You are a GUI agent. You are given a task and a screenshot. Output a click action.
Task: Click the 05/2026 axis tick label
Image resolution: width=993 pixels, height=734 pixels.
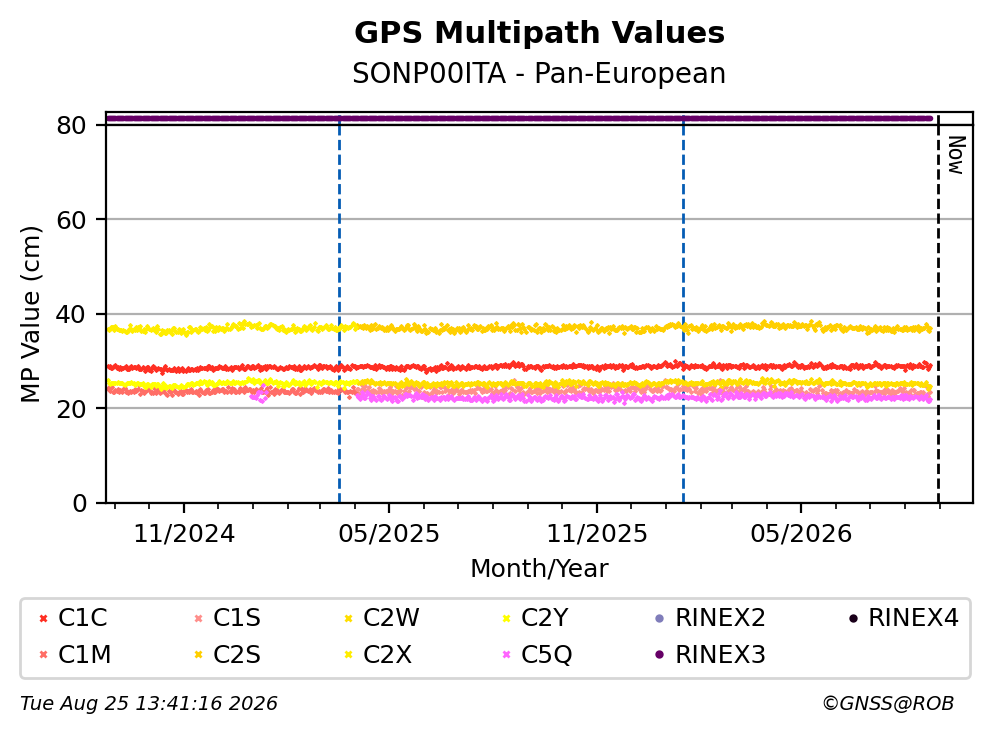[801, 534]
